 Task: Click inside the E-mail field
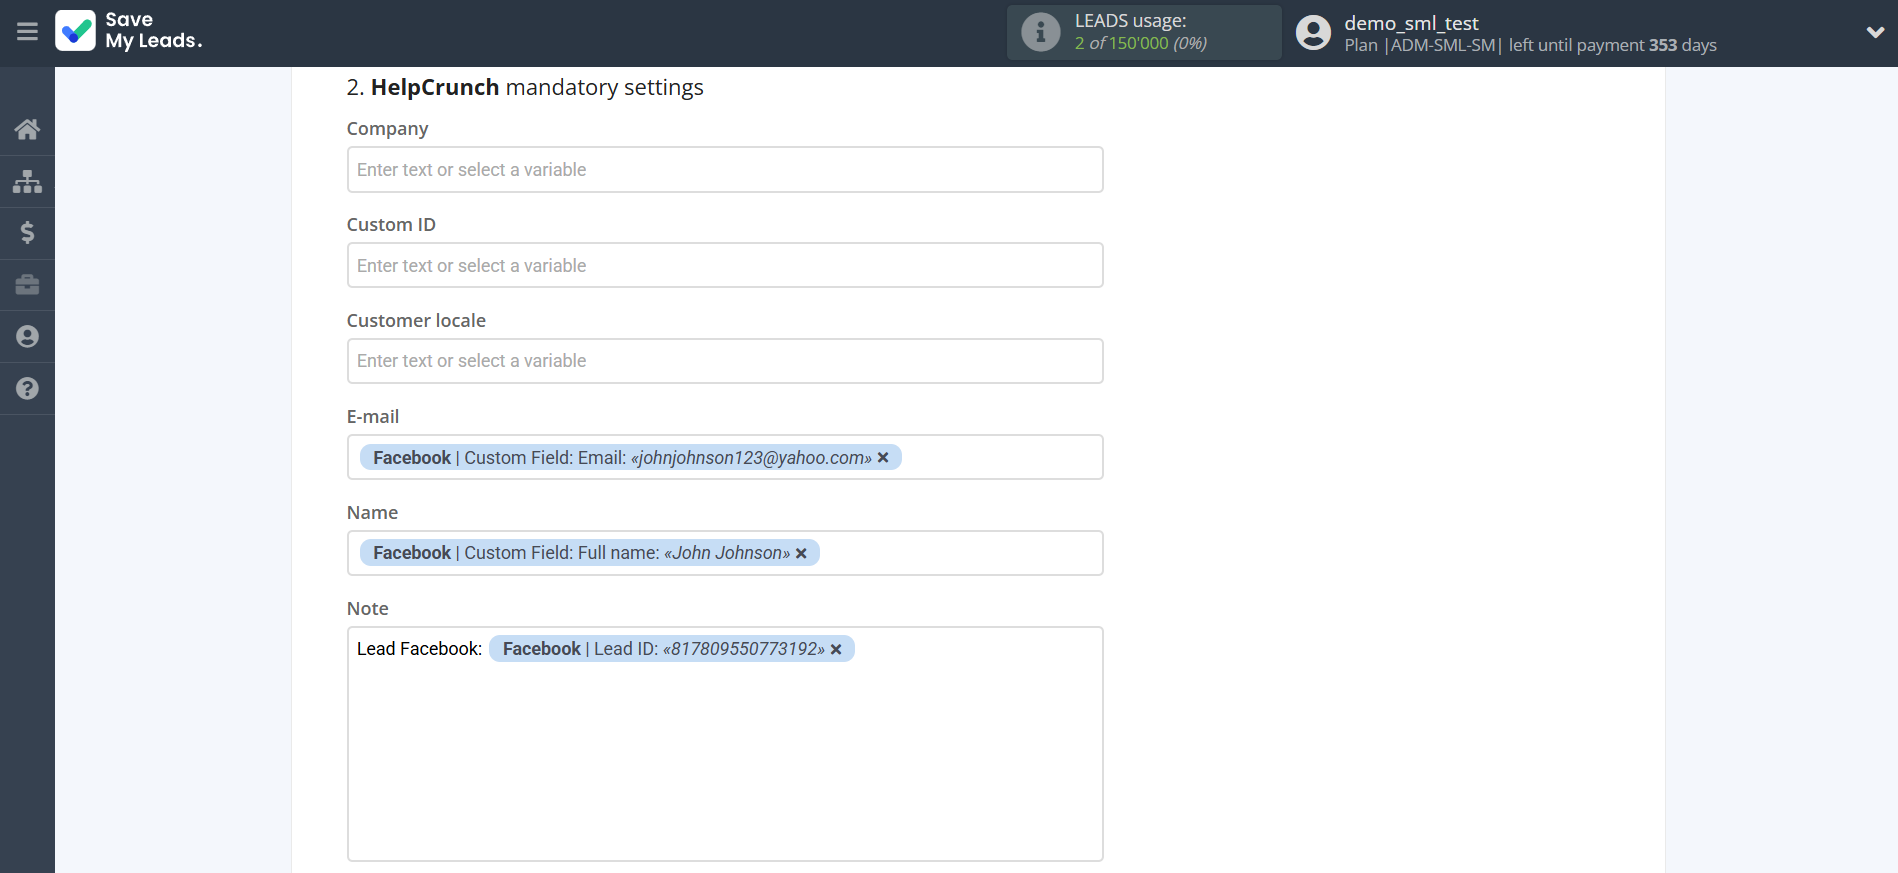coord(1000,458)
